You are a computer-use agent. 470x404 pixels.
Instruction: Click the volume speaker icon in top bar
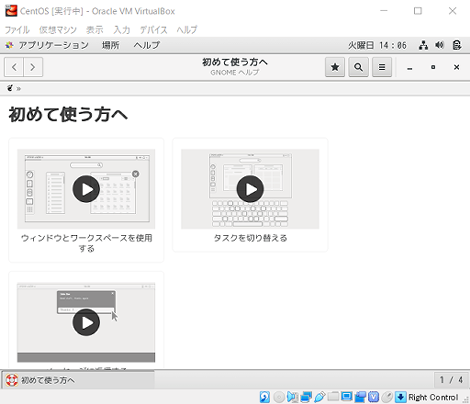(x=440, y=45)
